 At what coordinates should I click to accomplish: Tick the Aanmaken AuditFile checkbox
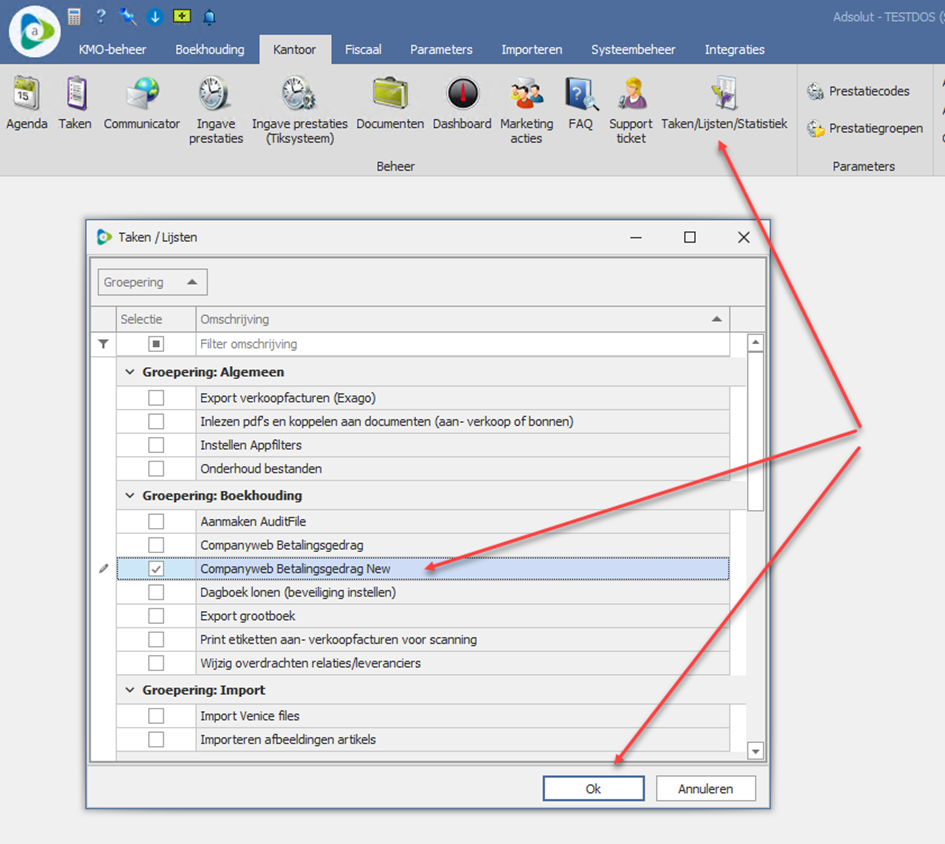[x=156, y=521]
